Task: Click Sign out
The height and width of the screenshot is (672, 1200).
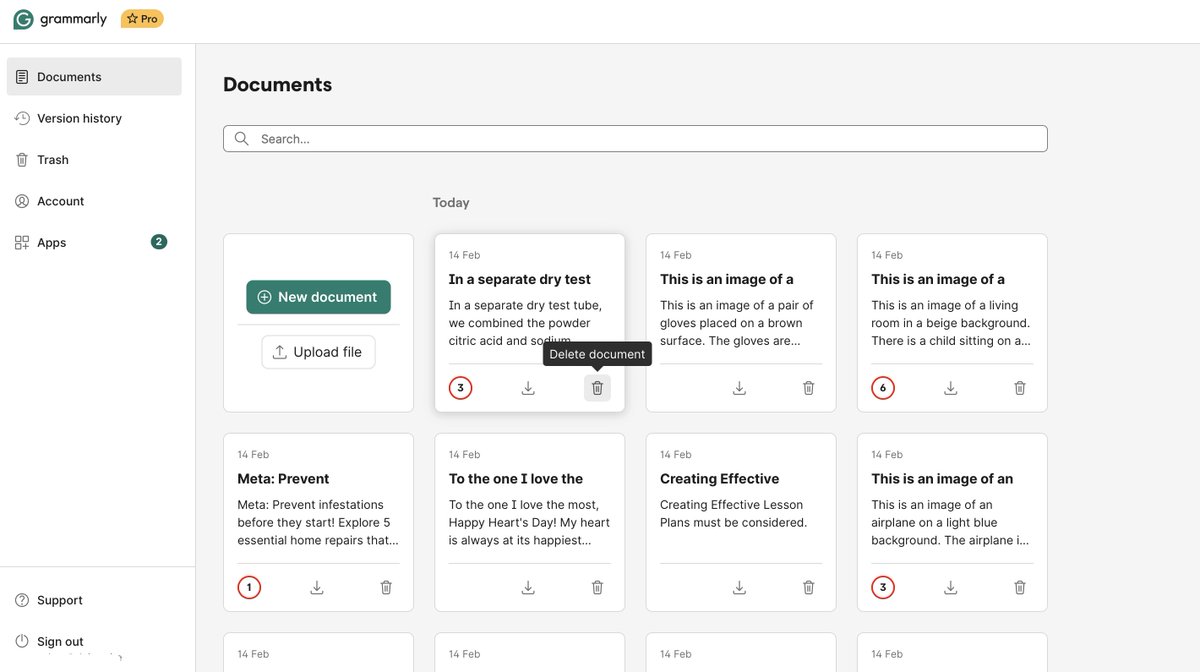Action: (x=50, y=642)
